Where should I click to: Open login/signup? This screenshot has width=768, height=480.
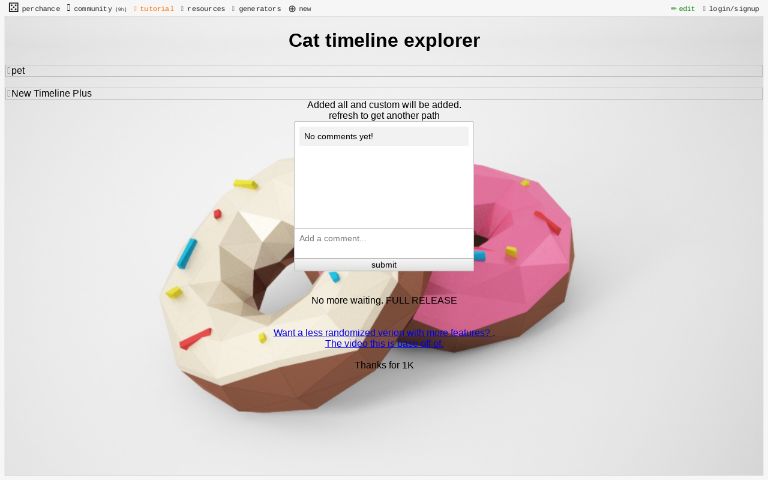tap(731, 8)
